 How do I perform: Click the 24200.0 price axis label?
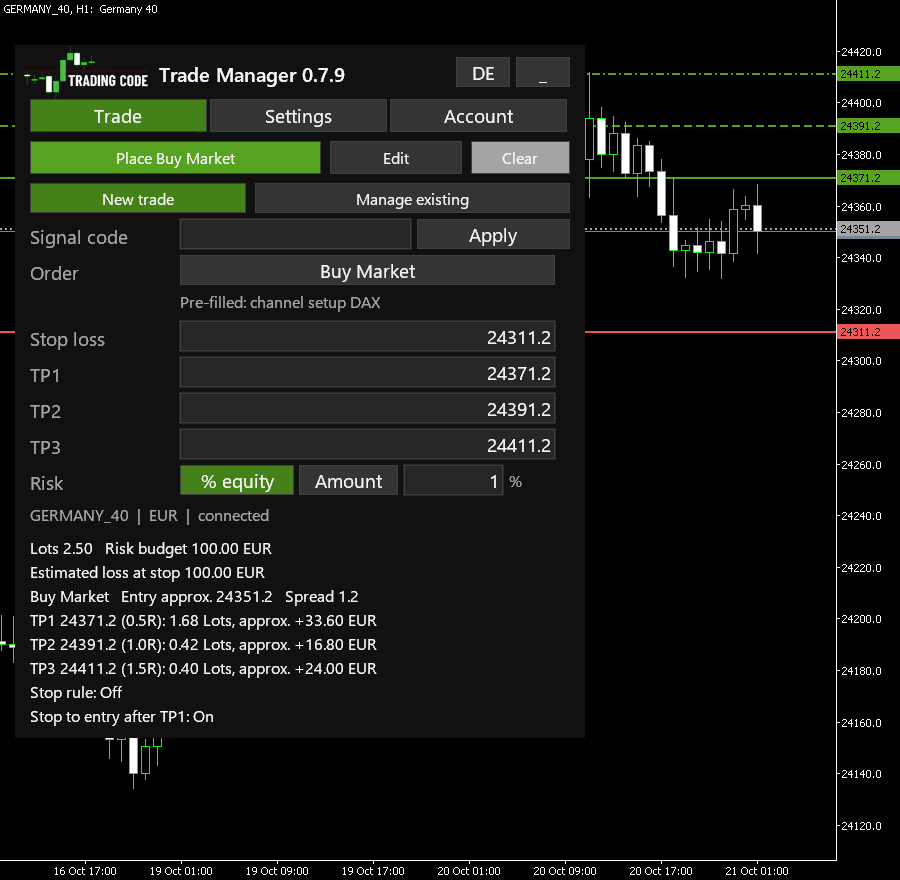[x=861, y=619]
